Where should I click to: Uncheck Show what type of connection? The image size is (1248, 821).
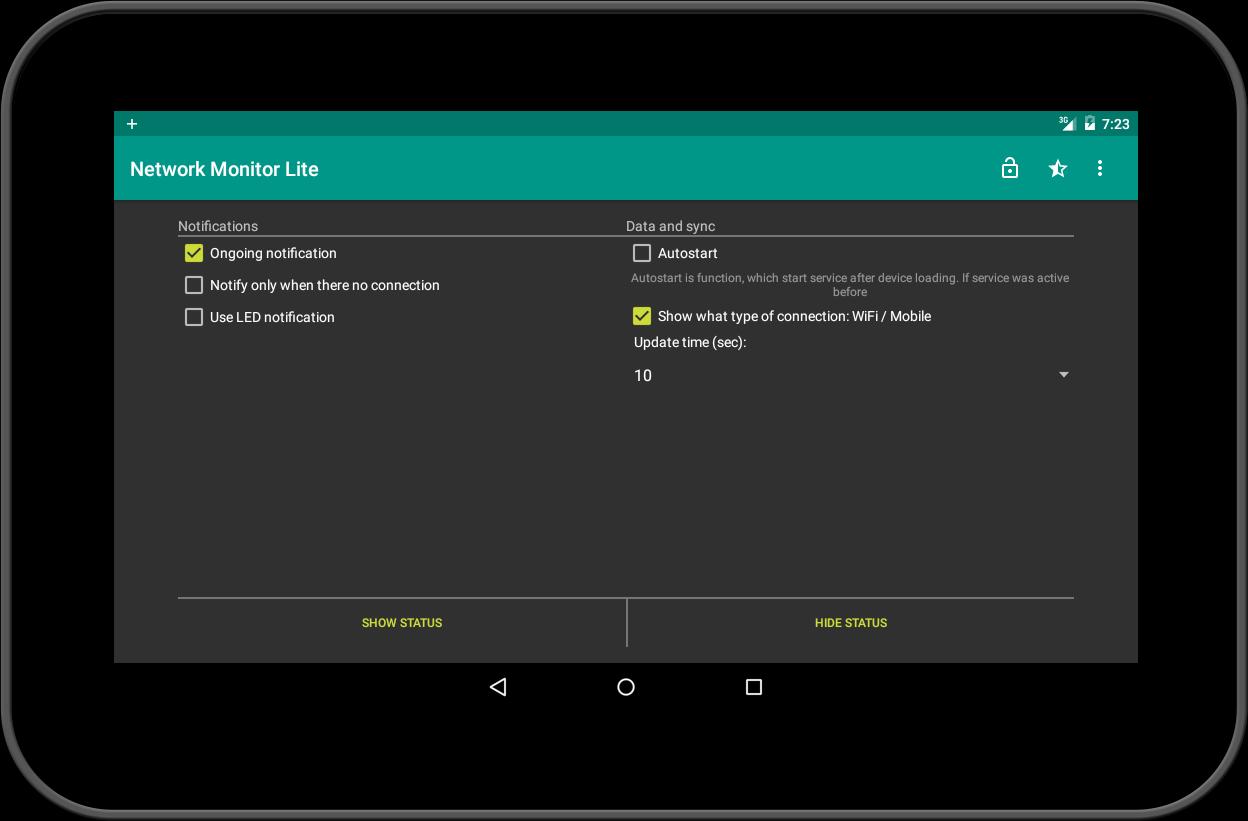[642, 316]
